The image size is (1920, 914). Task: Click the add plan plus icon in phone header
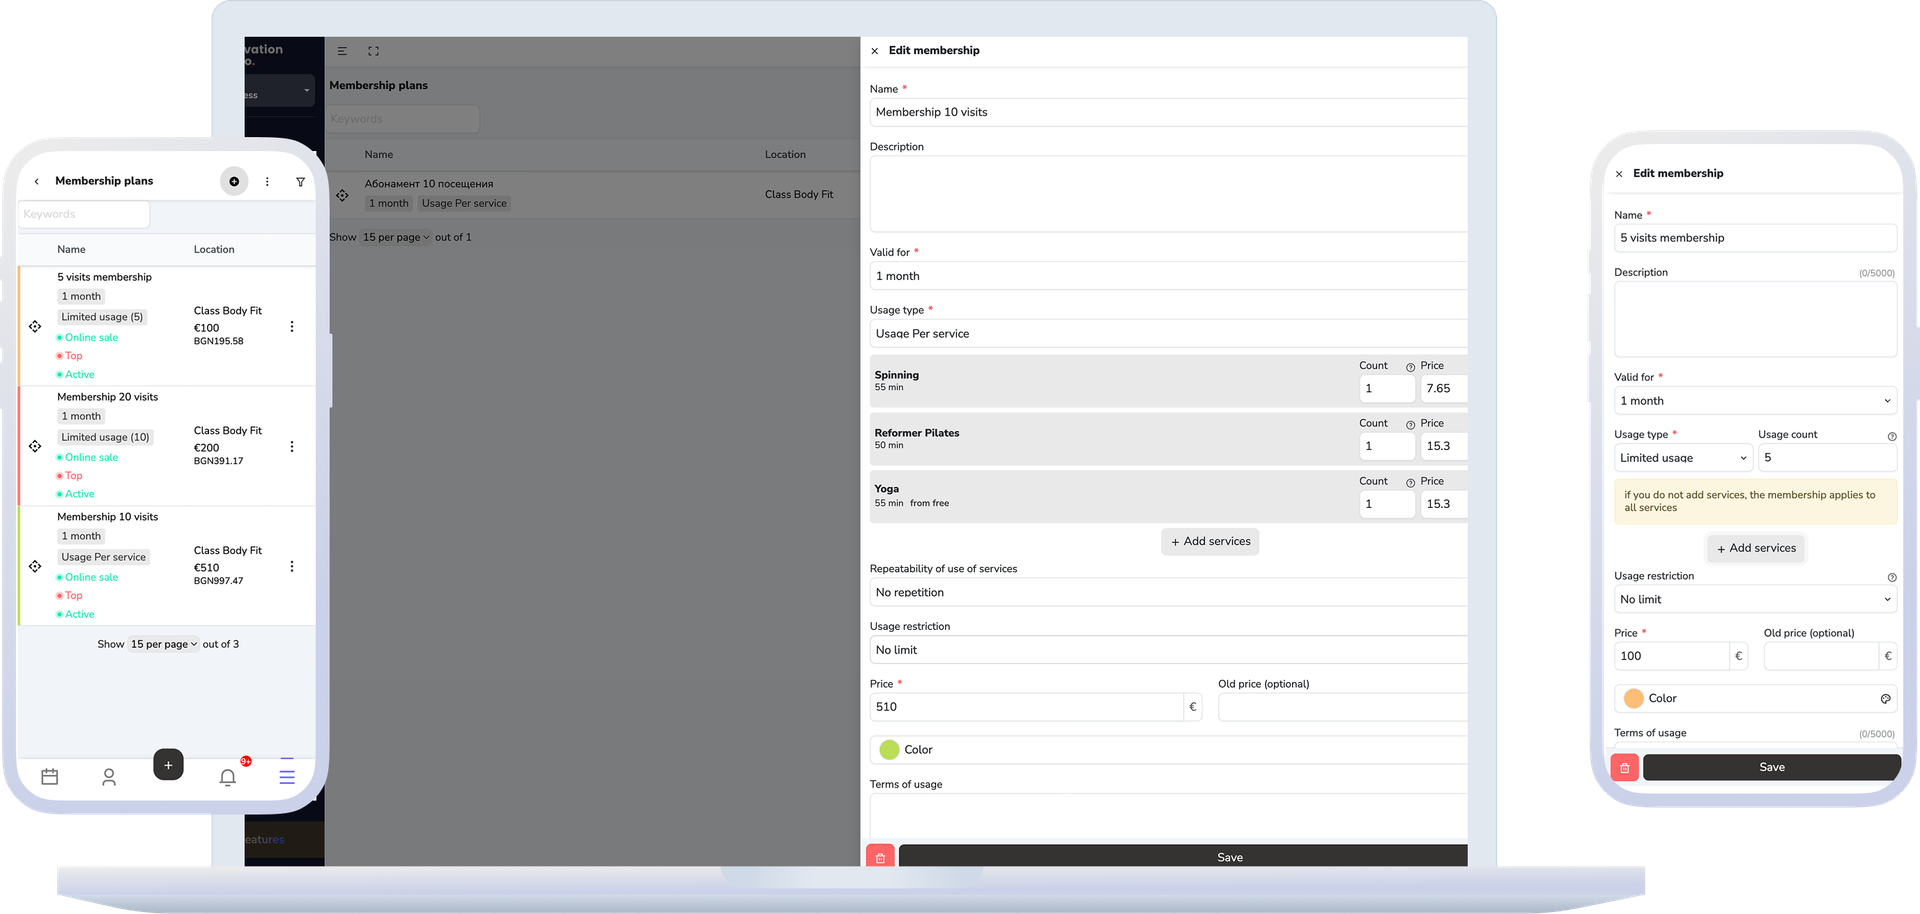coord(234,181)
